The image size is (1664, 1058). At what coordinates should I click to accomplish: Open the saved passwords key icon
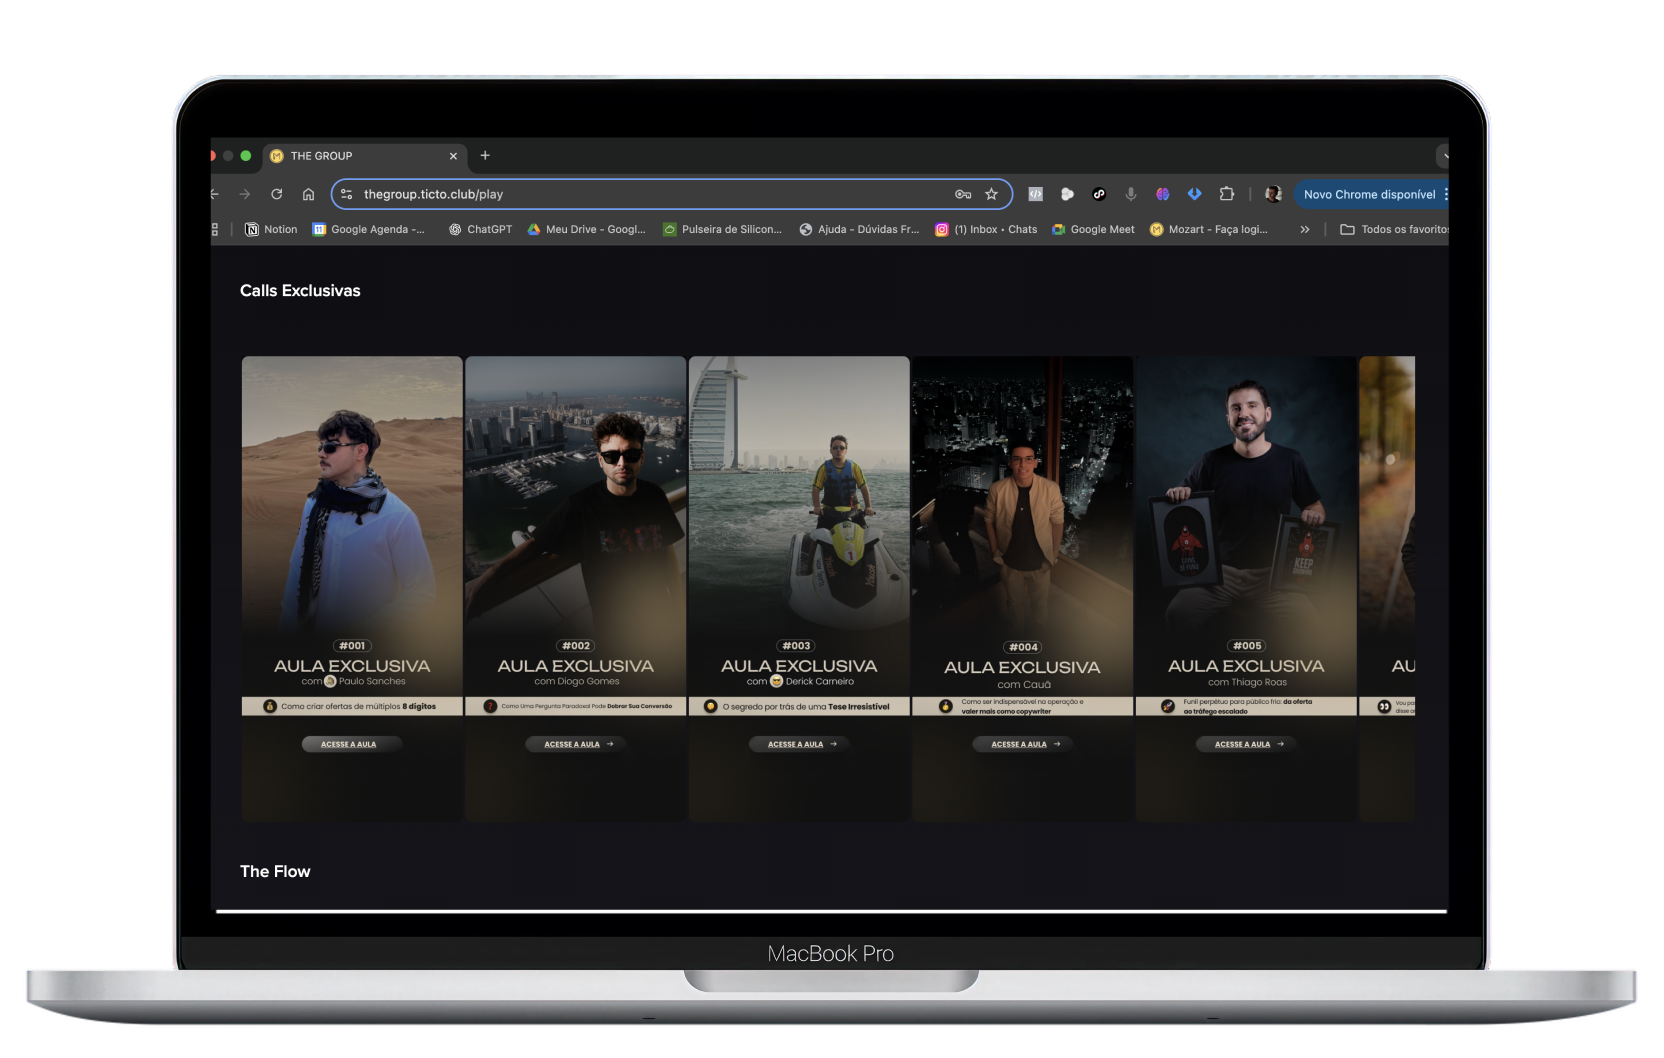pos(963,194)
